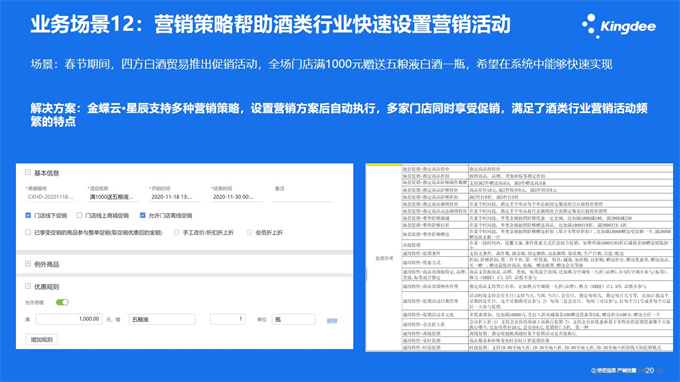Screen dimensions: 680x382
Task: Check the 手工改价/折扣折上折 checkbox
Action: click(177, 232)
